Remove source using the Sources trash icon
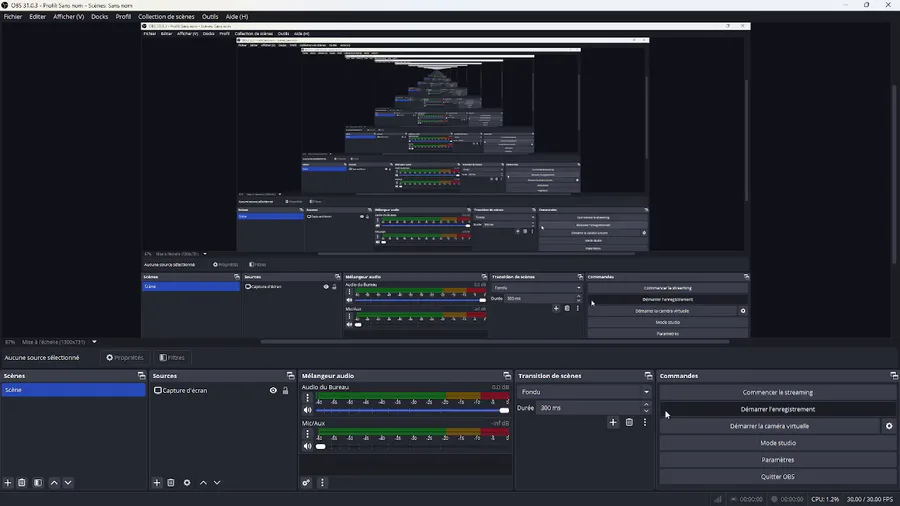Image resolution: width=900 pixels, height=506 pixels. click(x=170, y=482)
